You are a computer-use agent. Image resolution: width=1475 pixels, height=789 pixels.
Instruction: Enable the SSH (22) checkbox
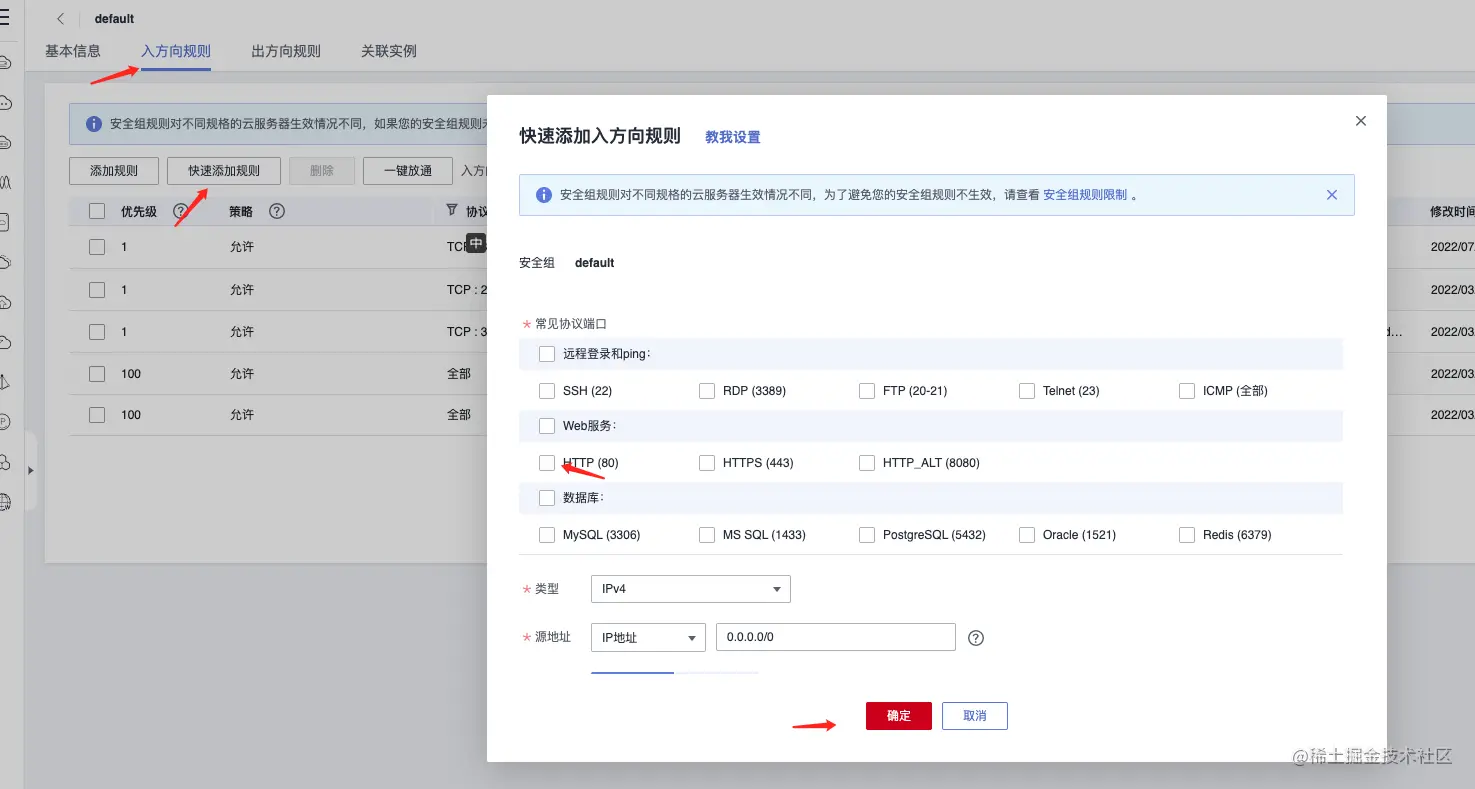point(547,391)
